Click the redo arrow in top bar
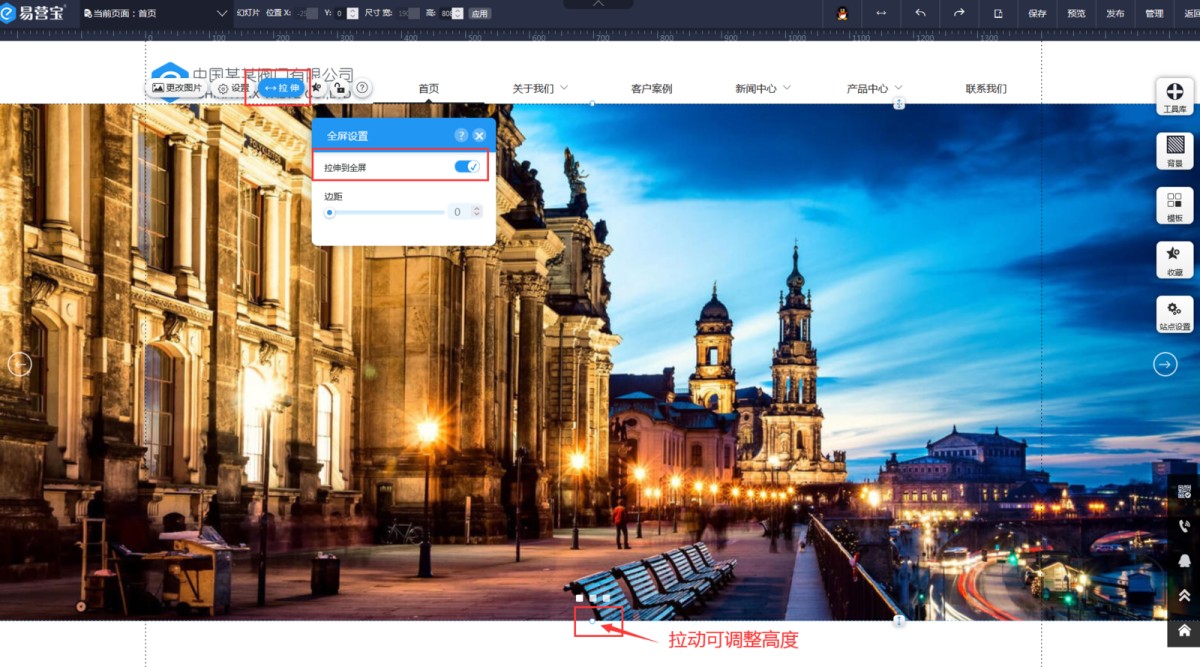Image resolution: width=1200 pixels, height=667 pixels. [x=959, y=13]
